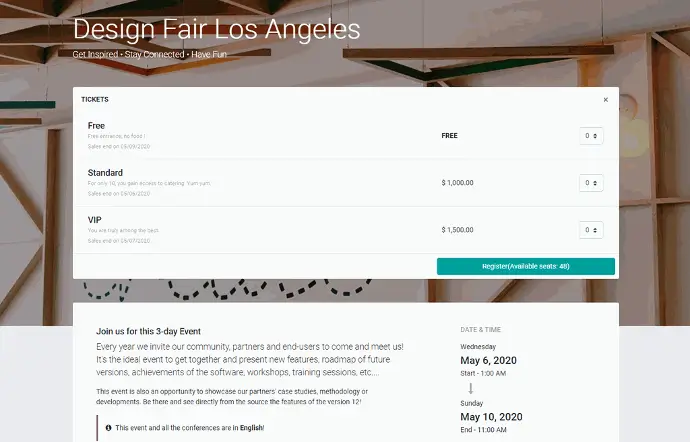690x442 pixels.
Task: Click the $ 1,000.00 Standard price
Action: click(457, 183)
